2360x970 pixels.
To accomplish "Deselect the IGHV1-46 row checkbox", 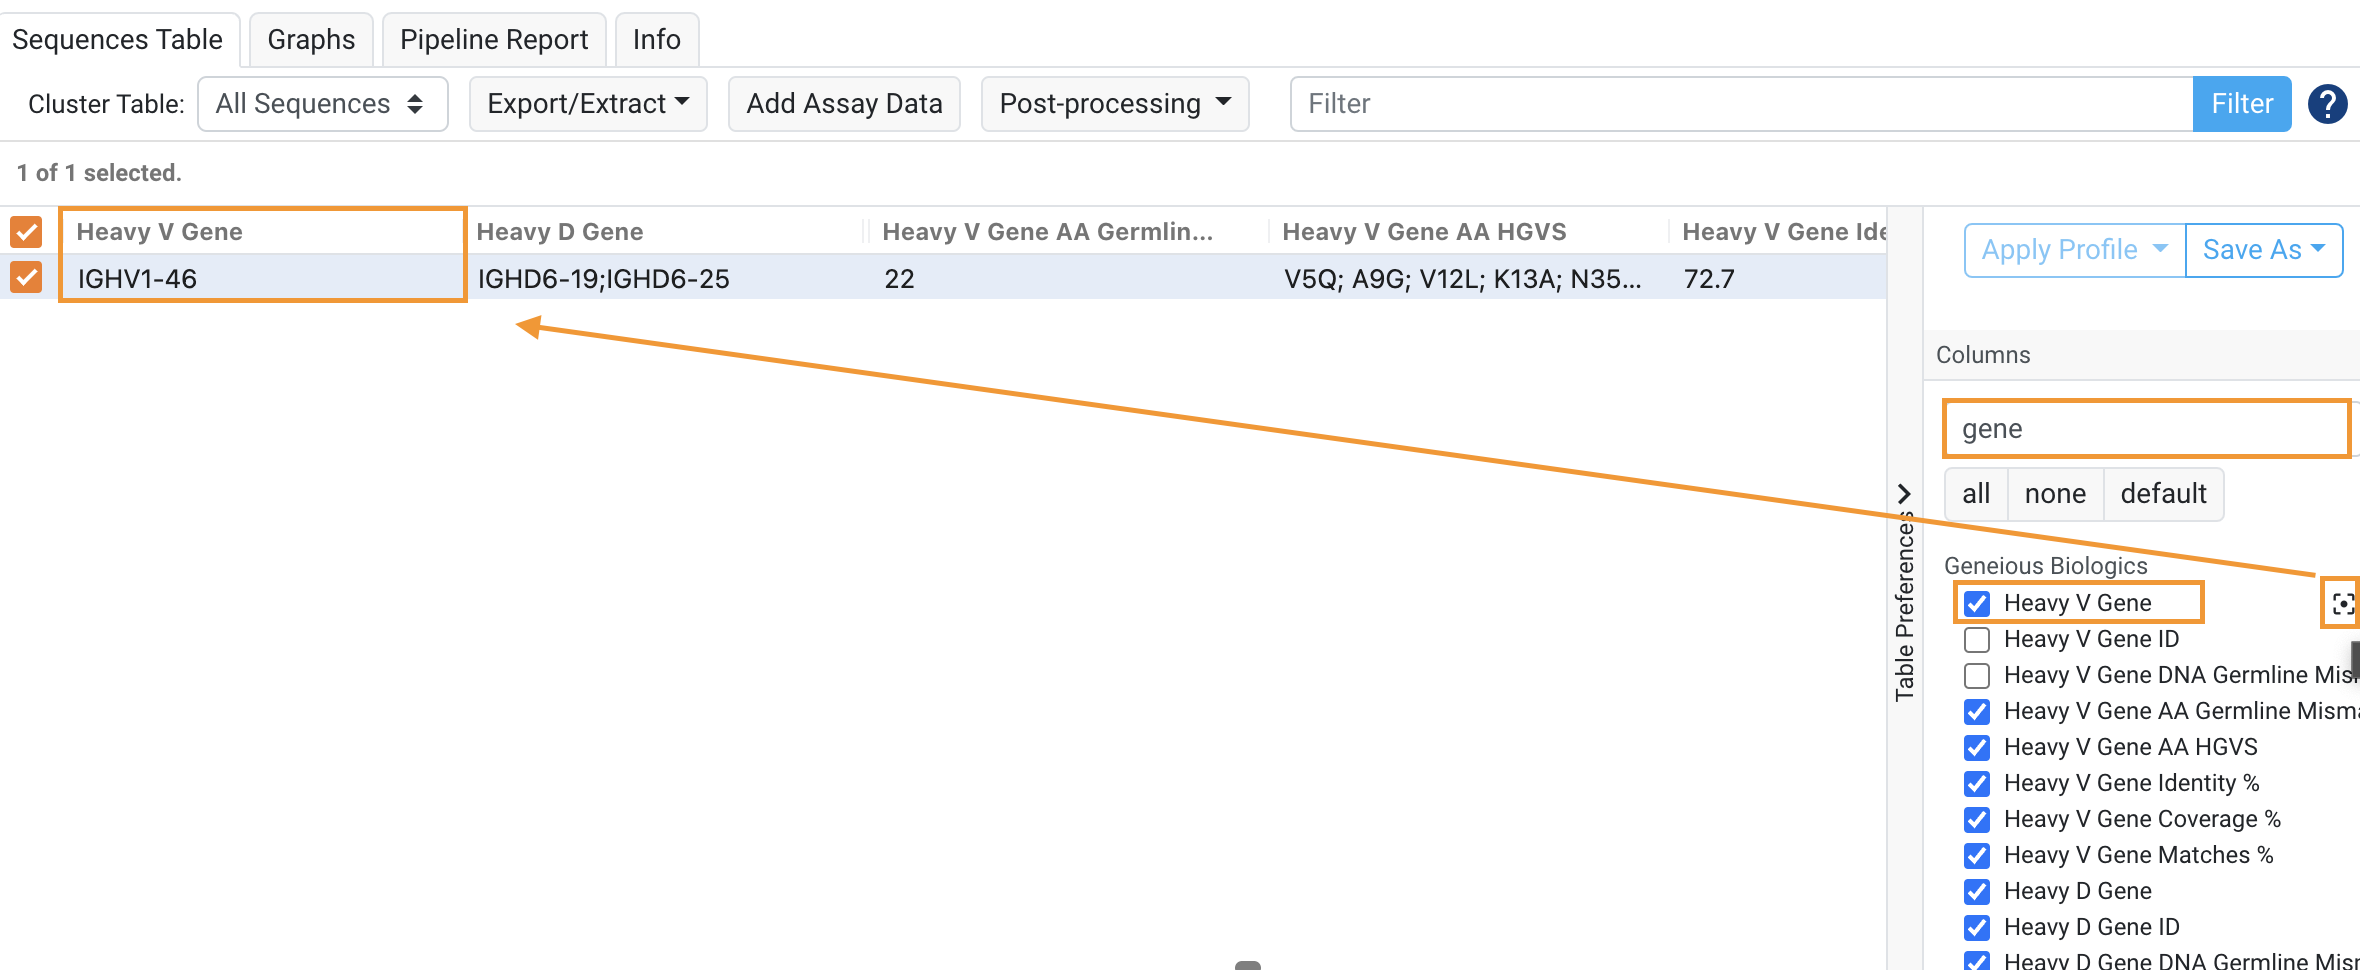I will click(x=25, y=278).
